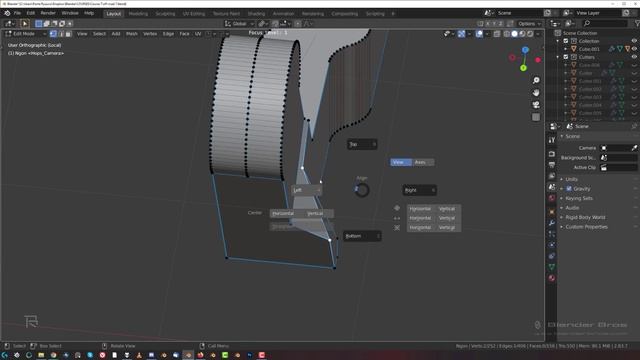Image resolution: width=640 pixels, height=360 pixels.
Task: Open the Output properties tab
Action: [x=552, y=165]
